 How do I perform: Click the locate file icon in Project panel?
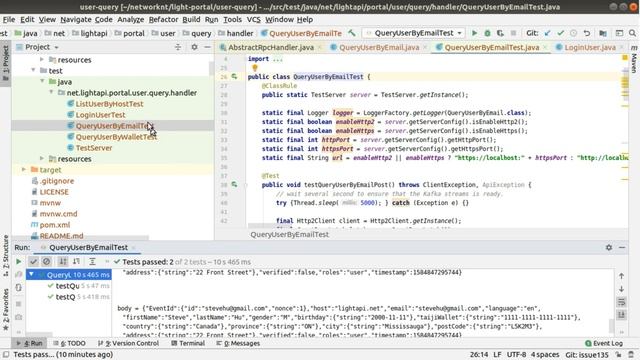click(x=178, y=47)
